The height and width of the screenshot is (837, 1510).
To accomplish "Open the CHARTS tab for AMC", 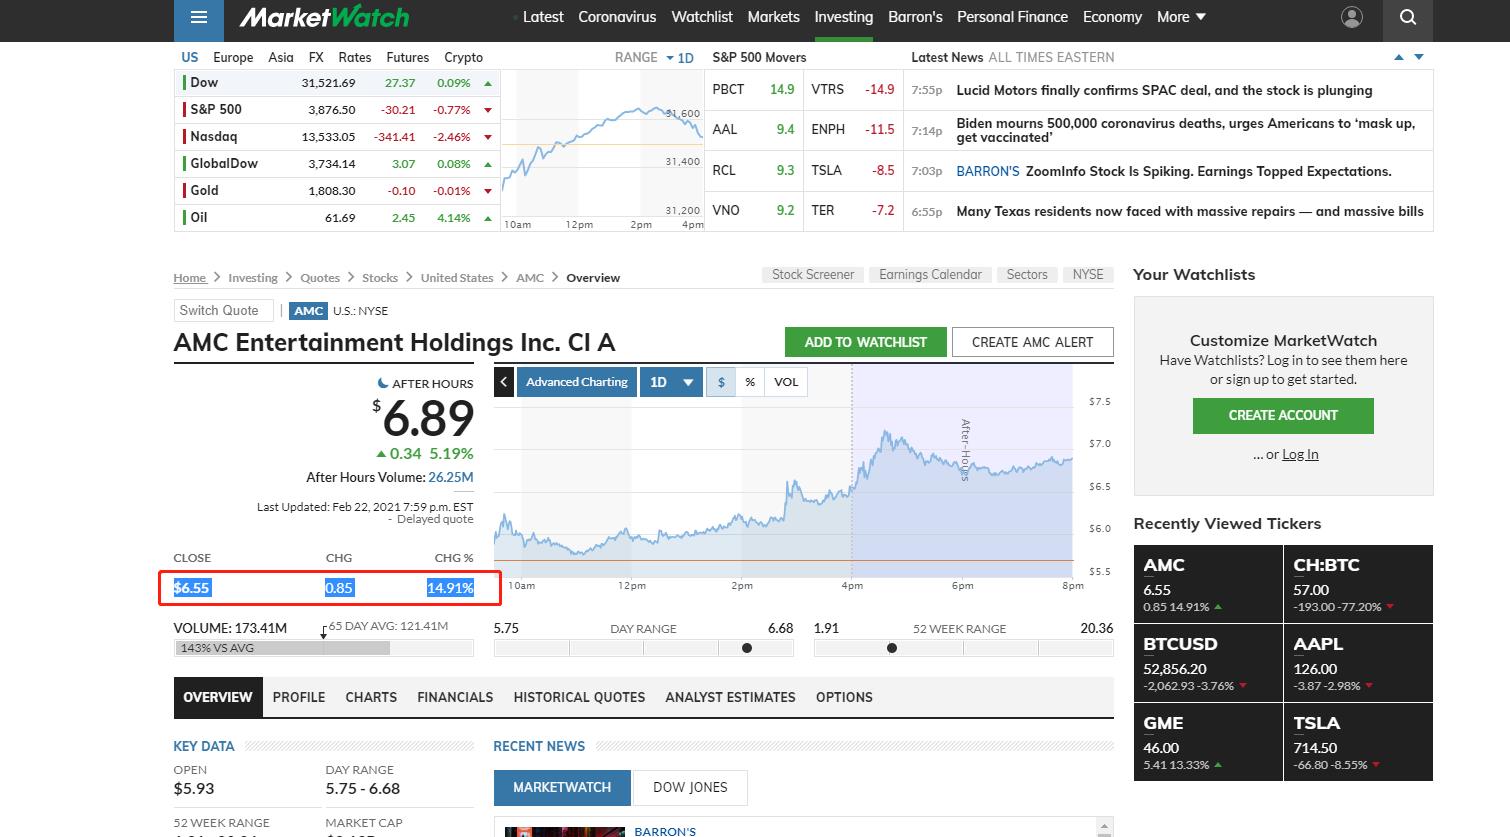I will click(x=371, y=697).
